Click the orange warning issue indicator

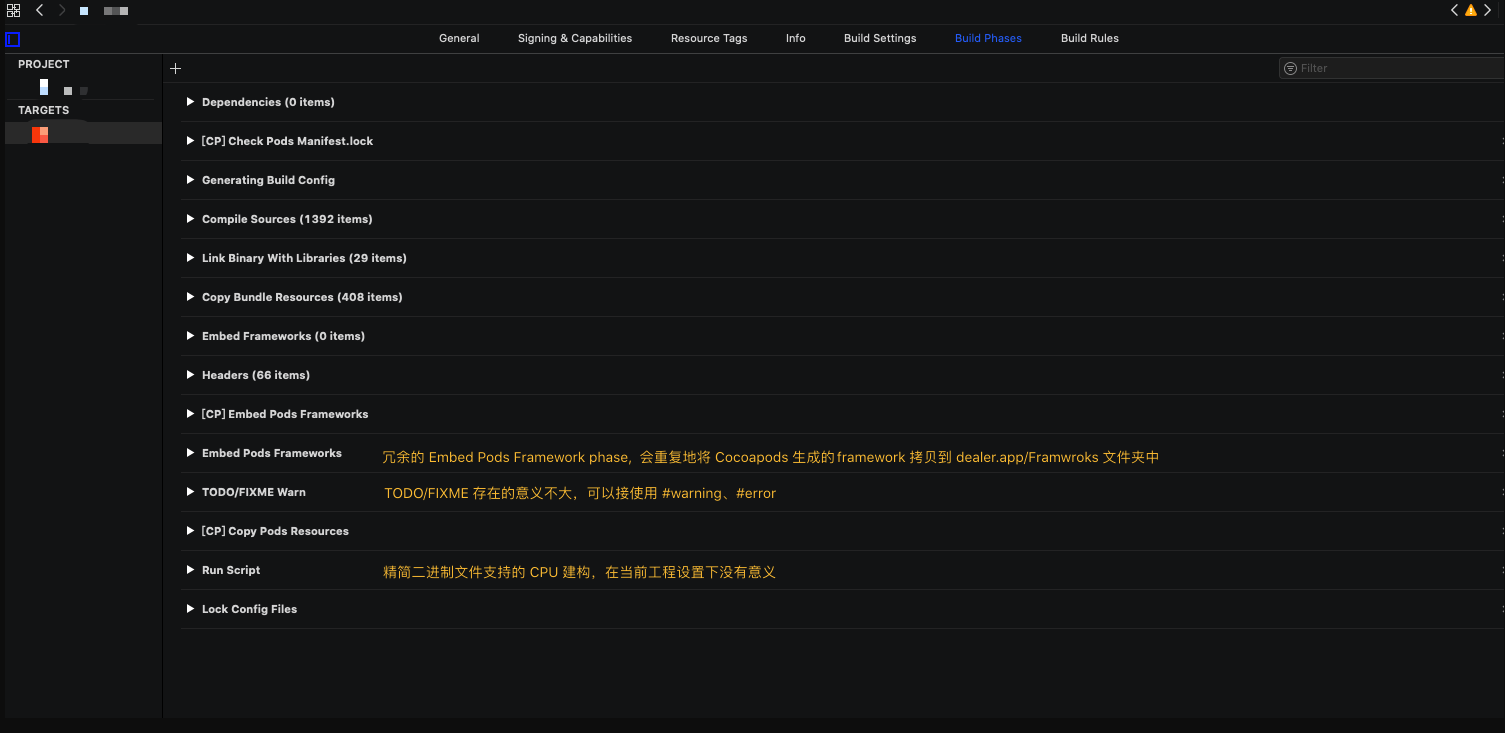click(x=1470, y=10)
